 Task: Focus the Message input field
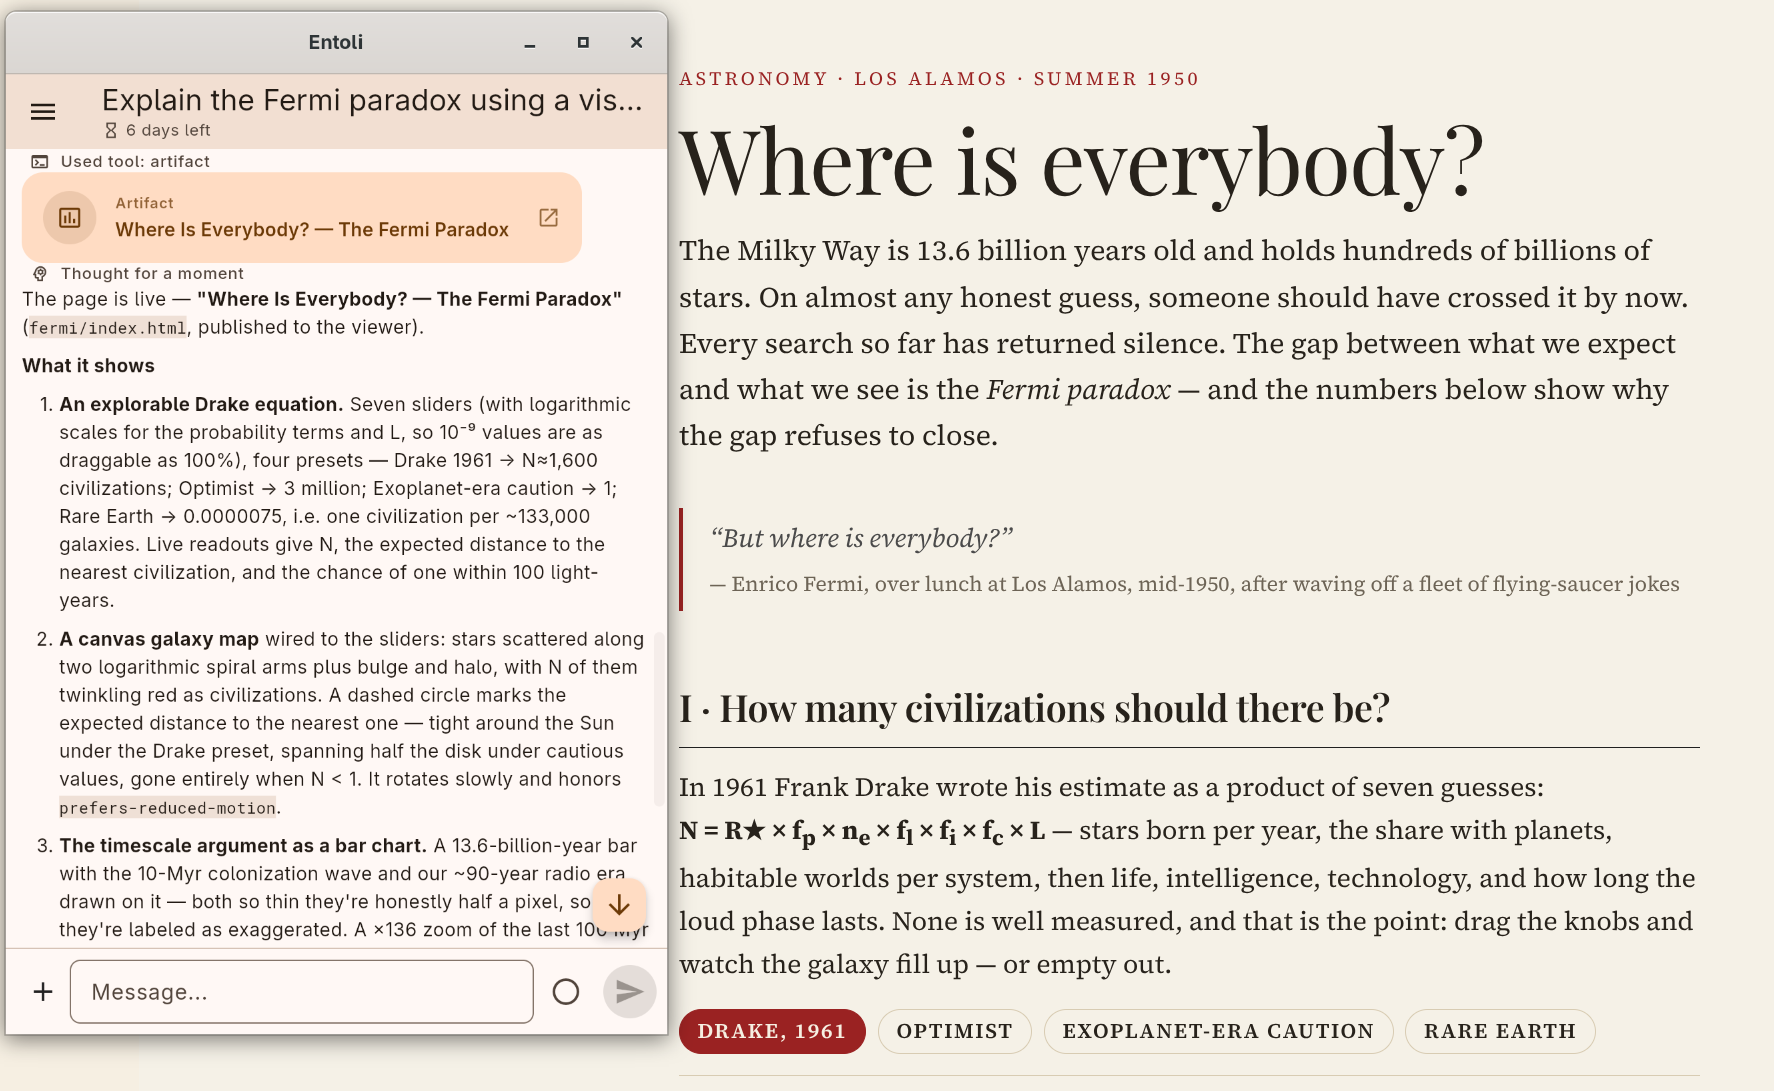(x=302, y=991)
